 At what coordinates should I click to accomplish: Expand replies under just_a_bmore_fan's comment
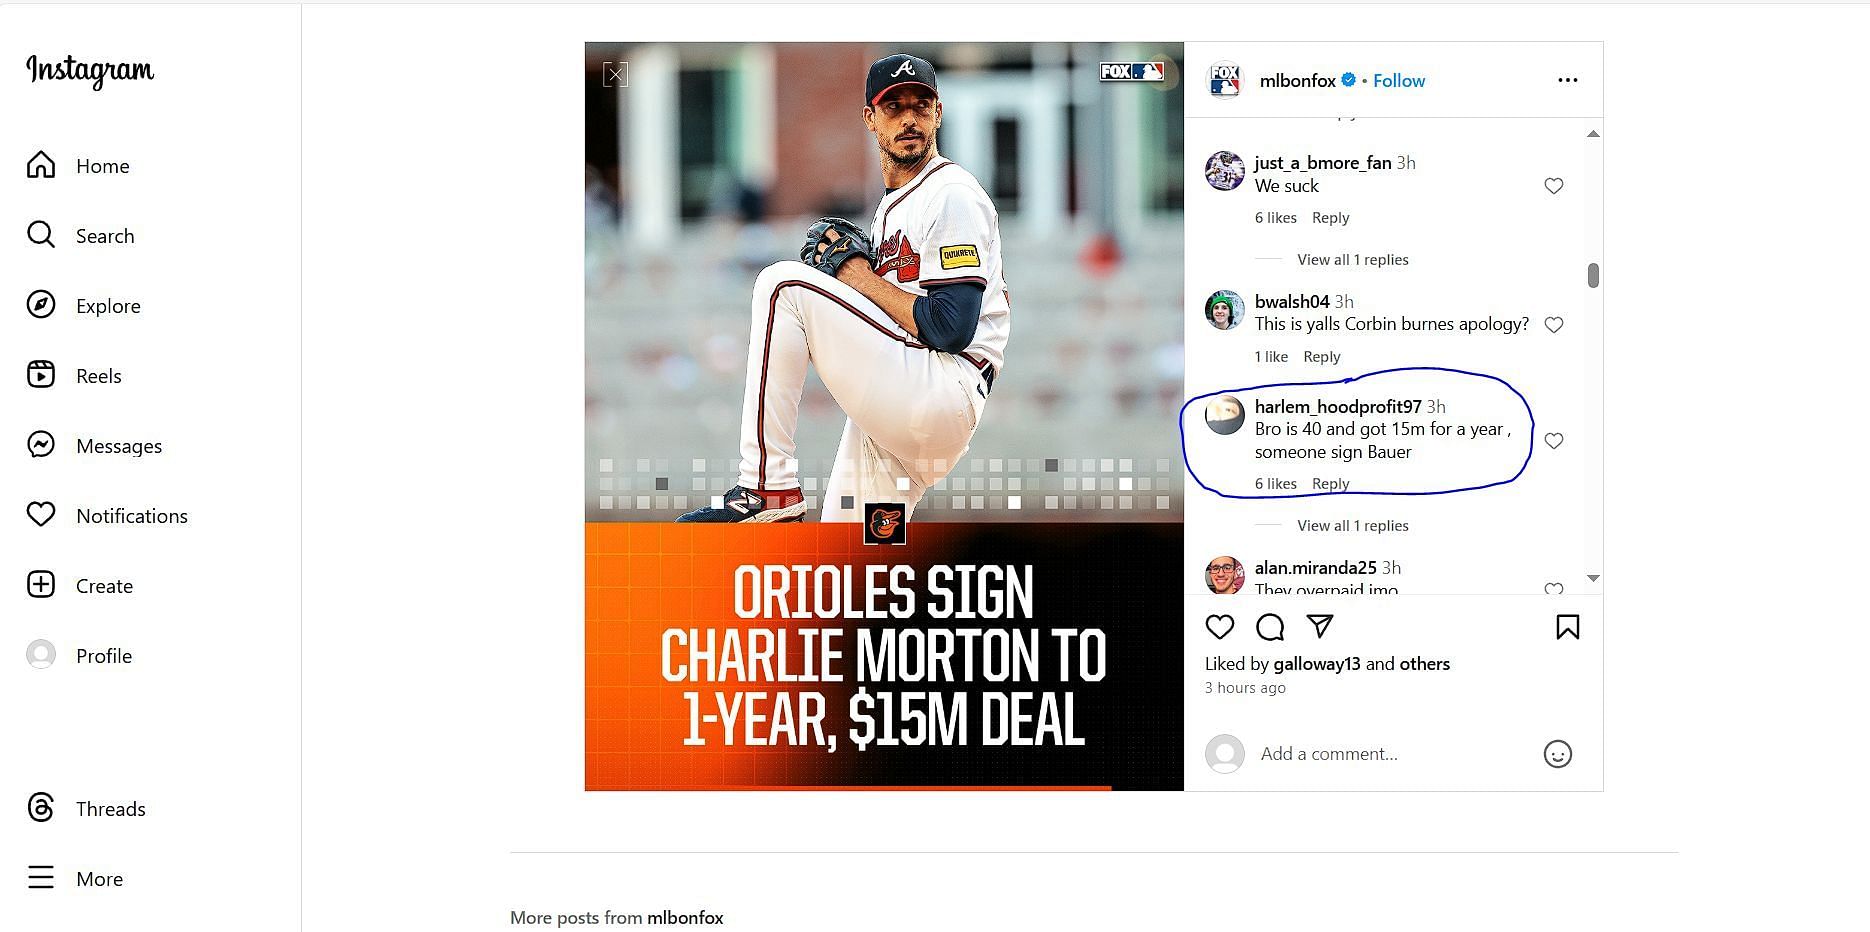[1352, 260]
